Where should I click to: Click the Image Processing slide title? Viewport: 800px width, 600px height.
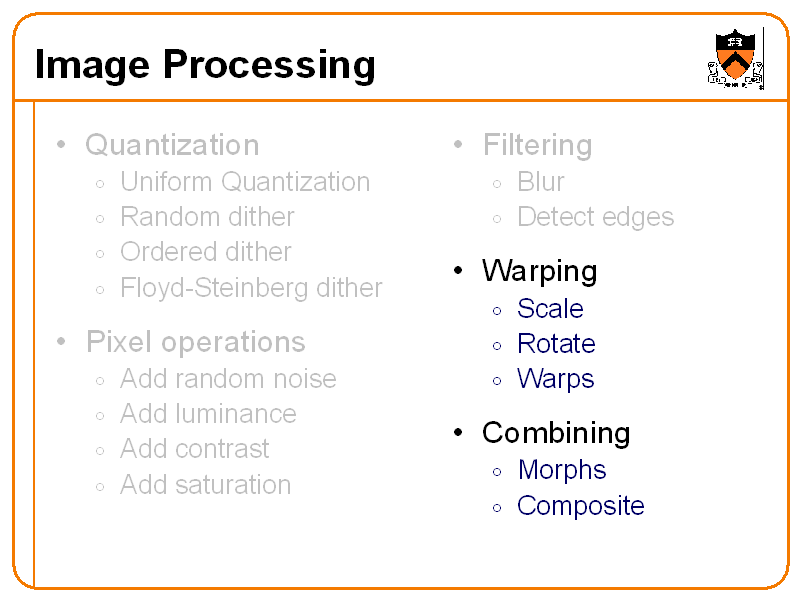click(x=205, y=65)
